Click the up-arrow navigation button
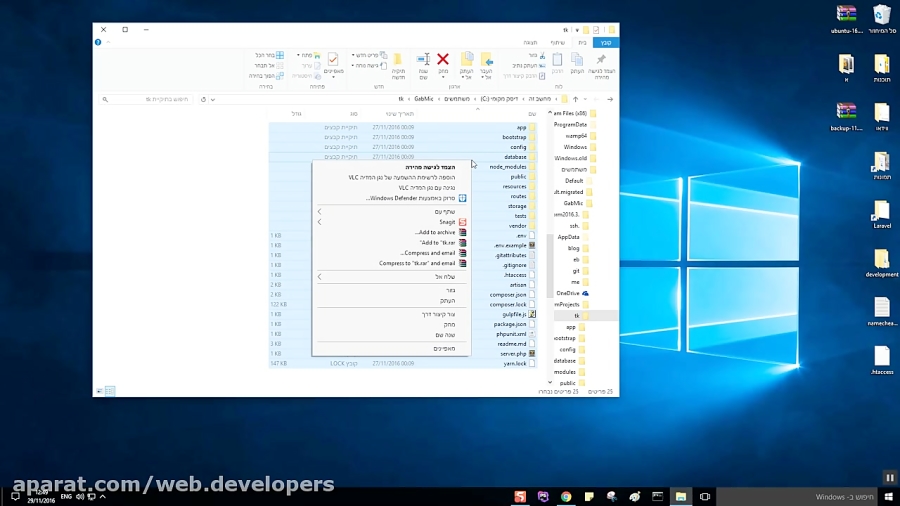The height and width of the screenshot is (506, 900). [575, 99]
